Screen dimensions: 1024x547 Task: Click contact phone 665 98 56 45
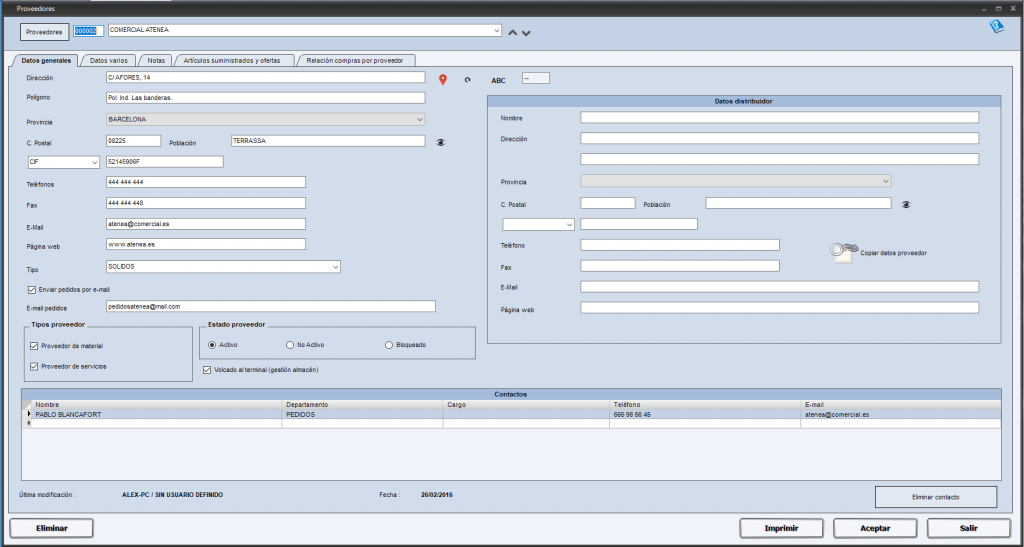[x=705, y=414]
